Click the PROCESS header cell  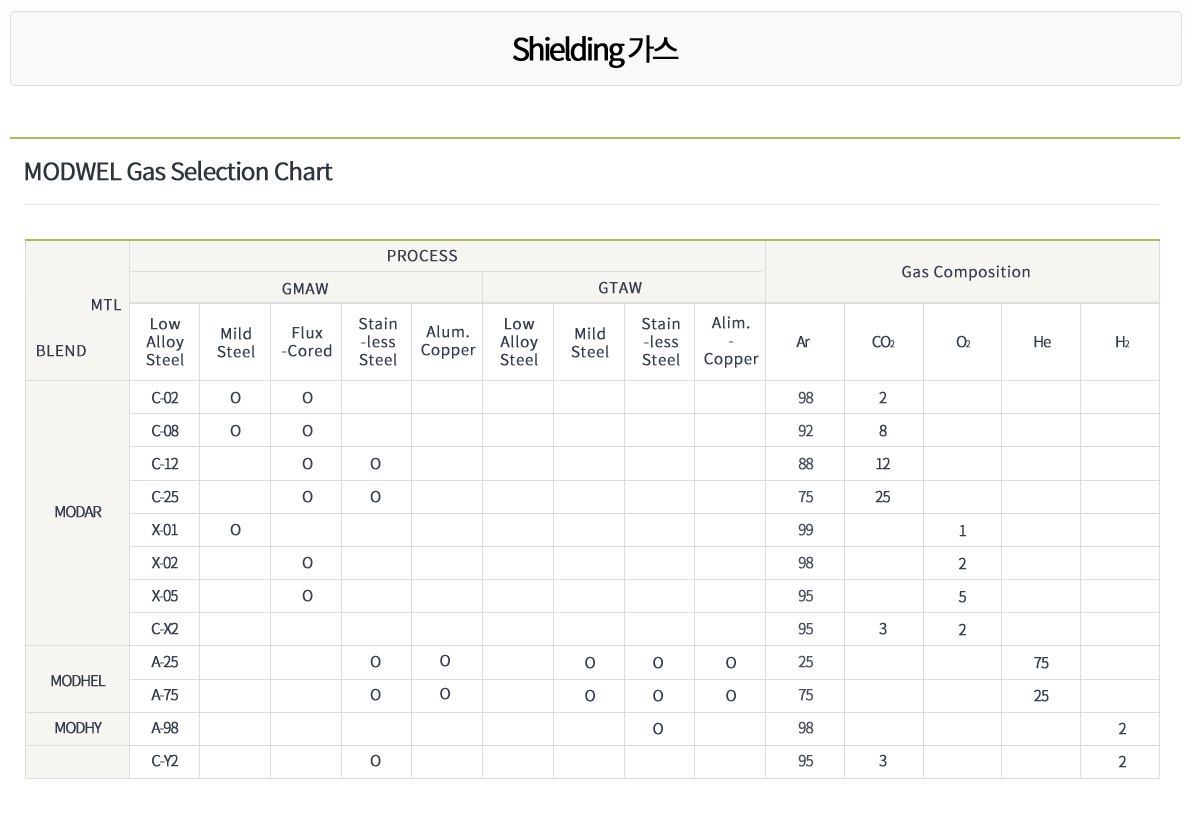click(x=422, y=256)
